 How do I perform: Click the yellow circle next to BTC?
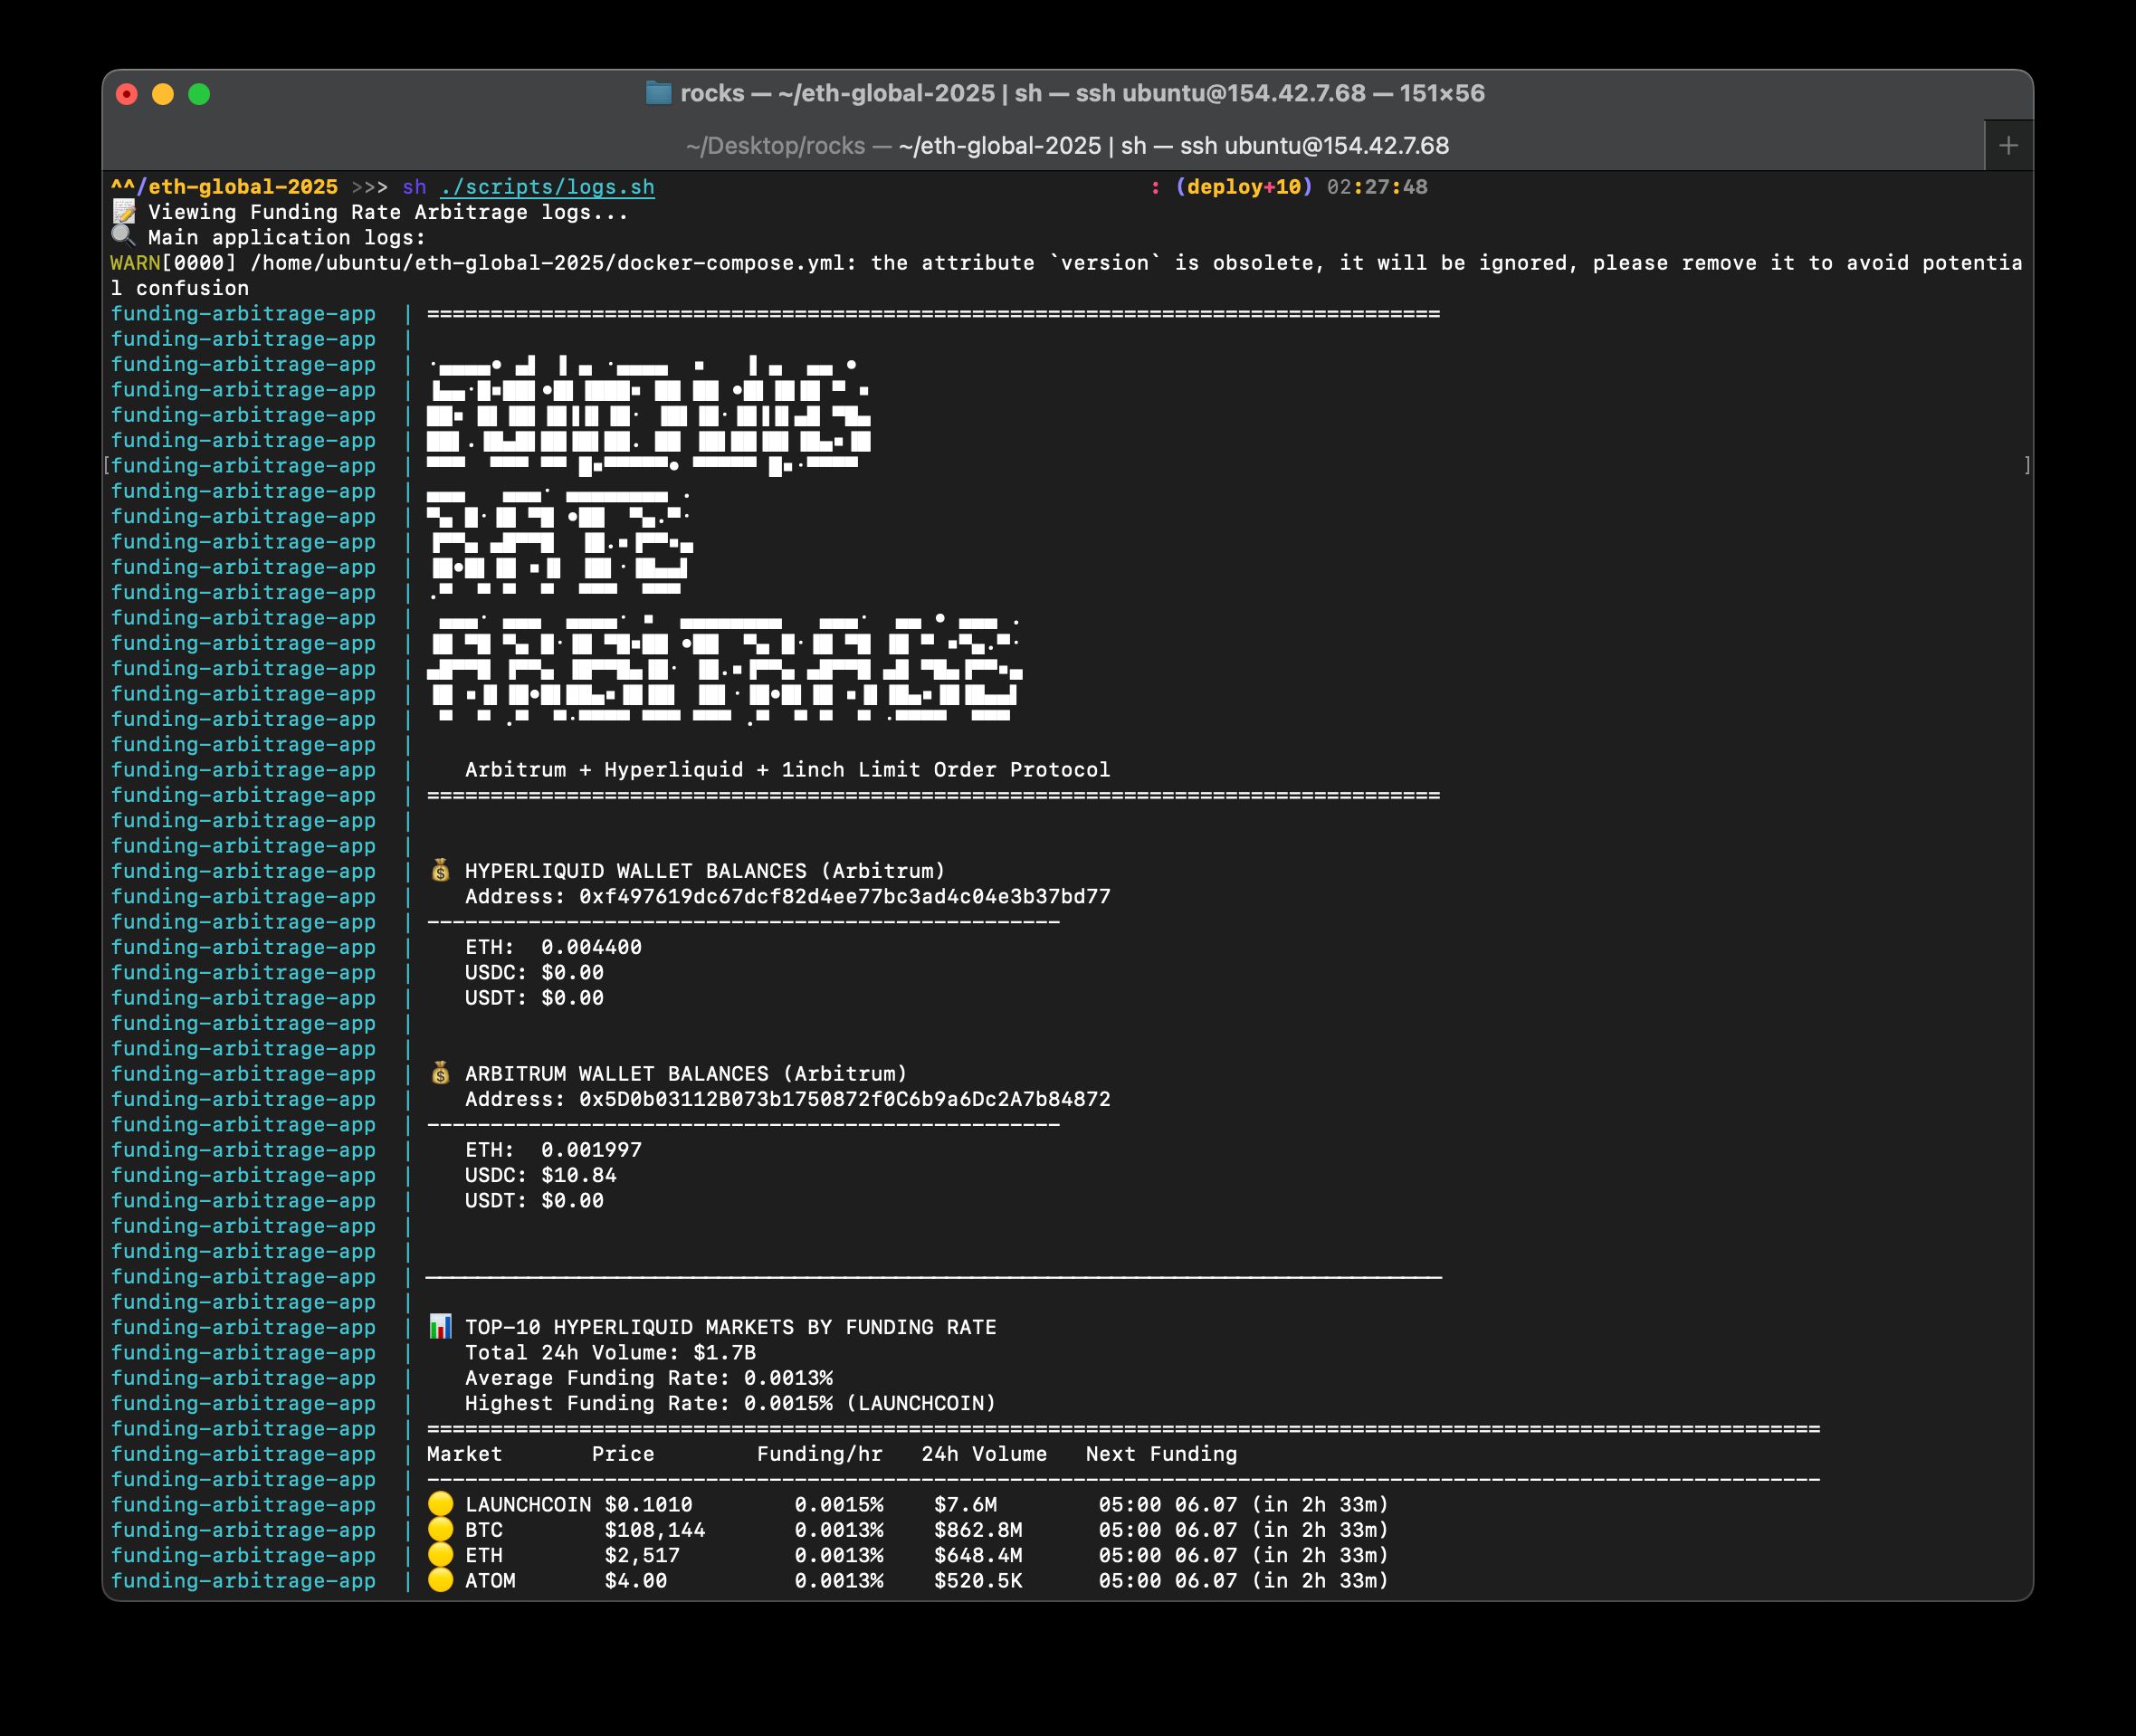440,1529
